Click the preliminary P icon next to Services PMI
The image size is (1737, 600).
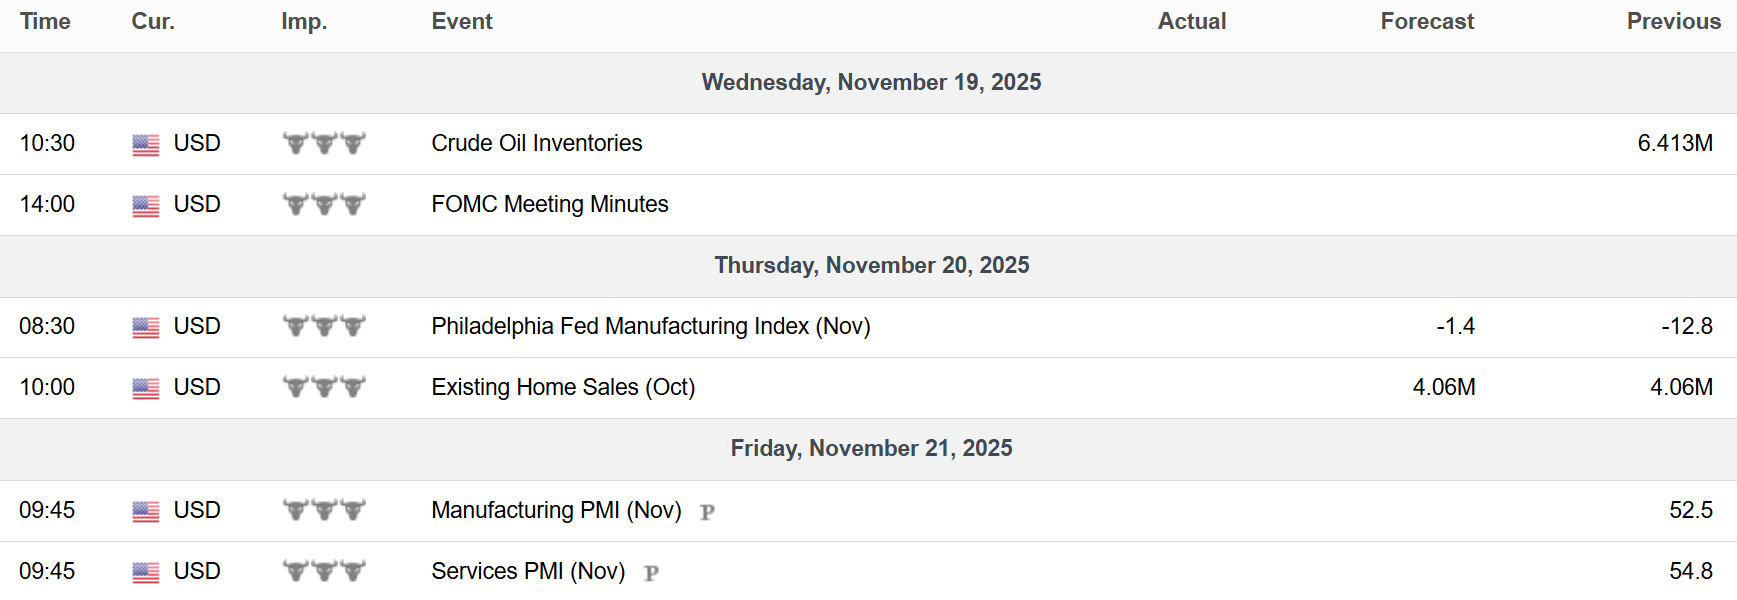click(x=651, y=573)
